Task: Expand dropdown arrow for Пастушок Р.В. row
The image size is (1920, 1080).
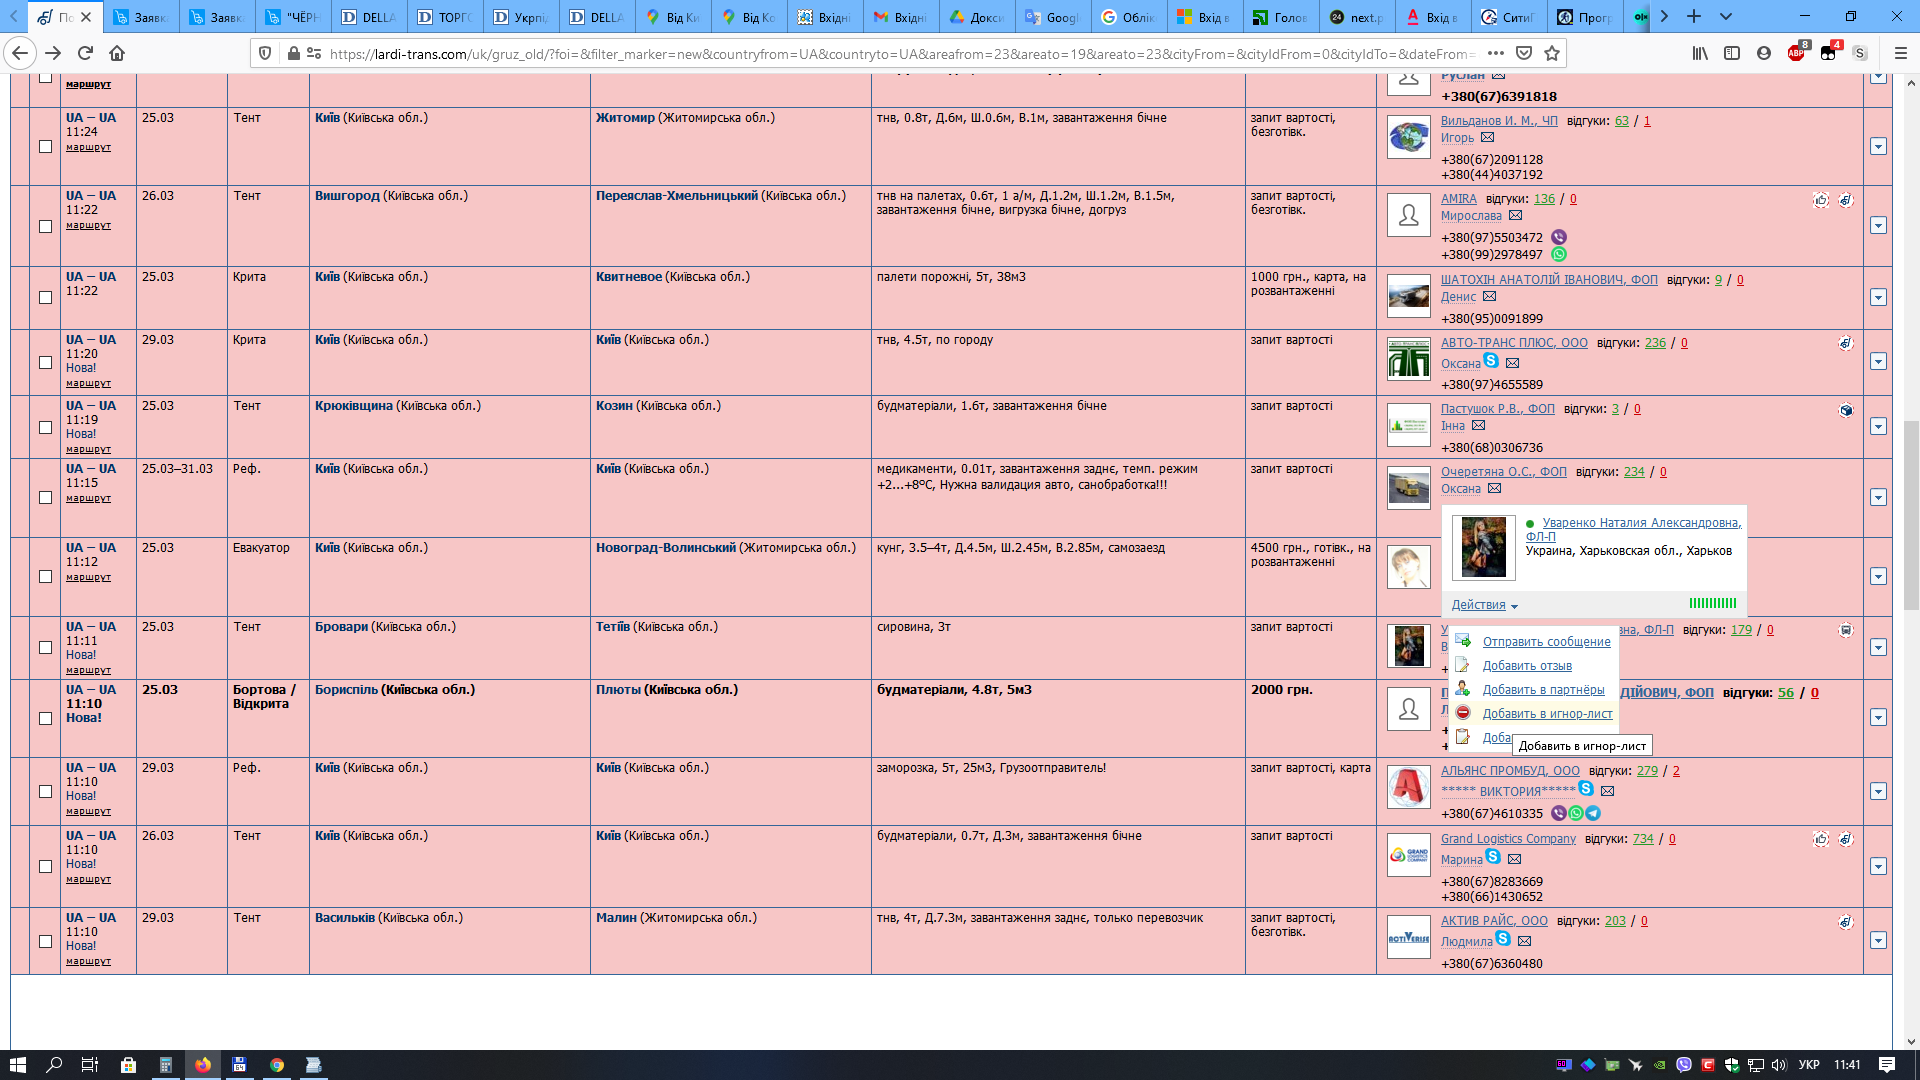Action: pyautogui.click(x=1878, y=426)
